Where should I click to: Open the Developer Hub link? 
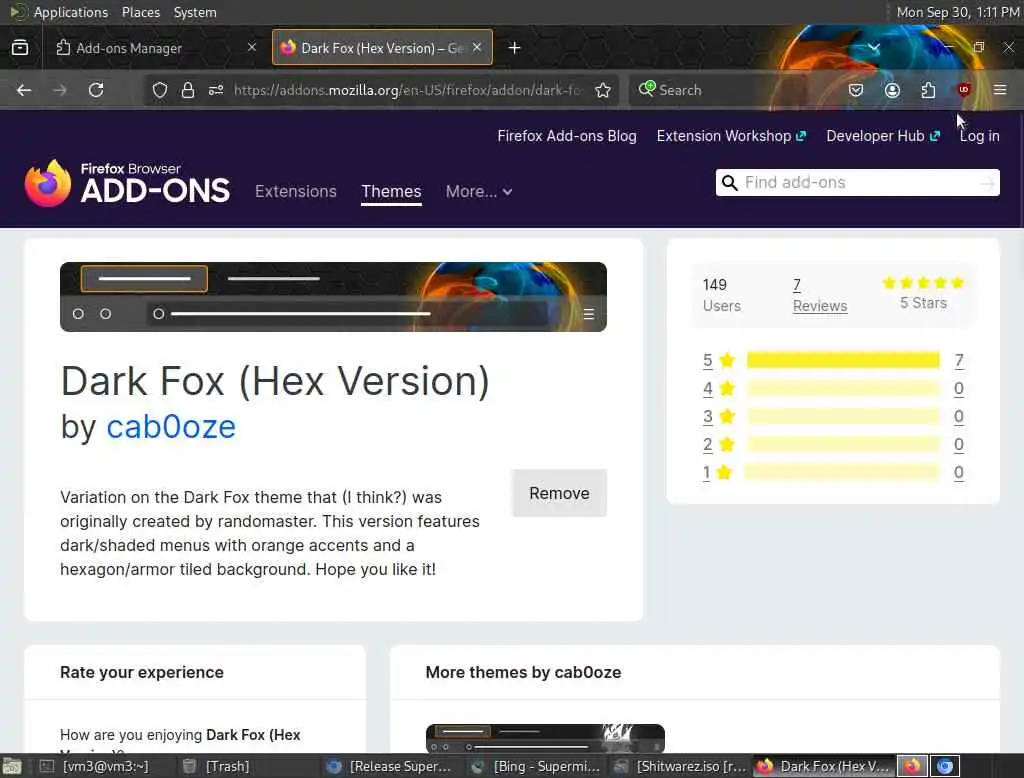(883, 136)
